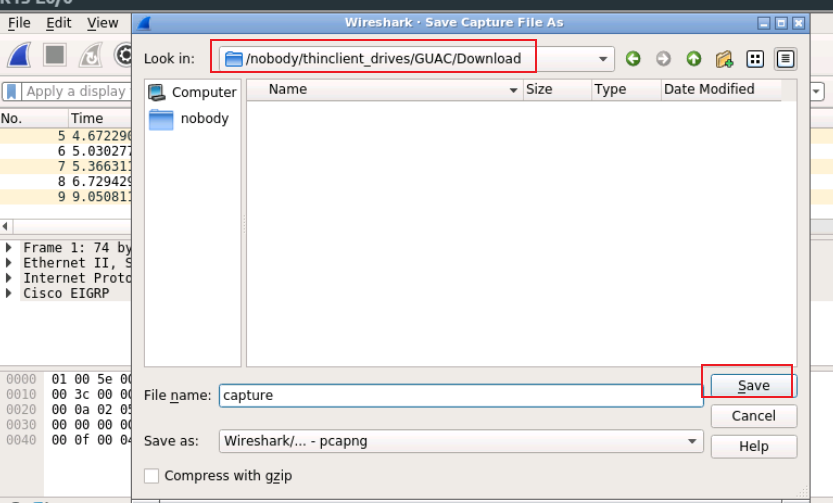Click the display filter bookmark icon
Screen dimensions: 833x503
(x=12, y=91)
